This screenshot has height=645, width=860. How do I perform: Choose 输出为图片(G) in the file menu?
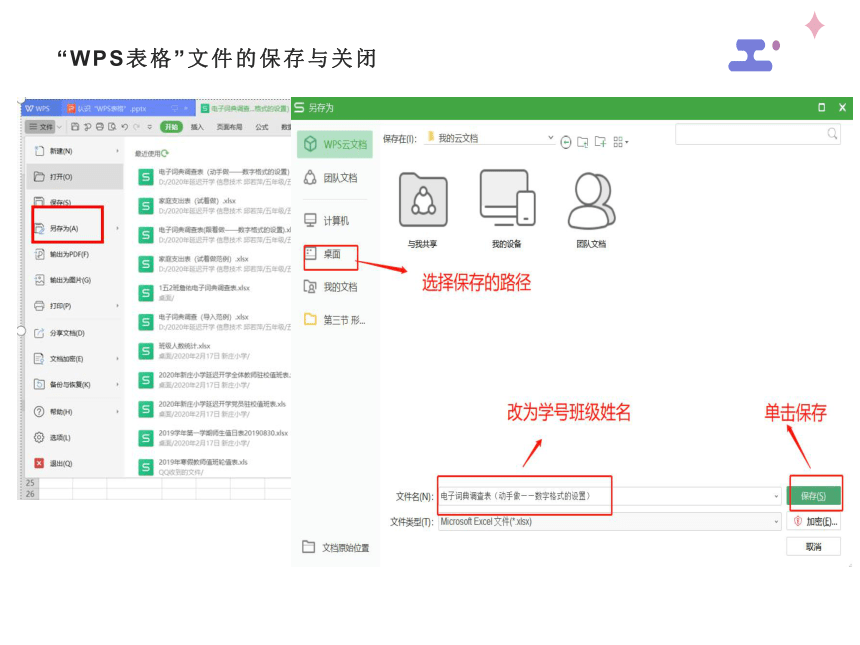[x=75, y=280]
